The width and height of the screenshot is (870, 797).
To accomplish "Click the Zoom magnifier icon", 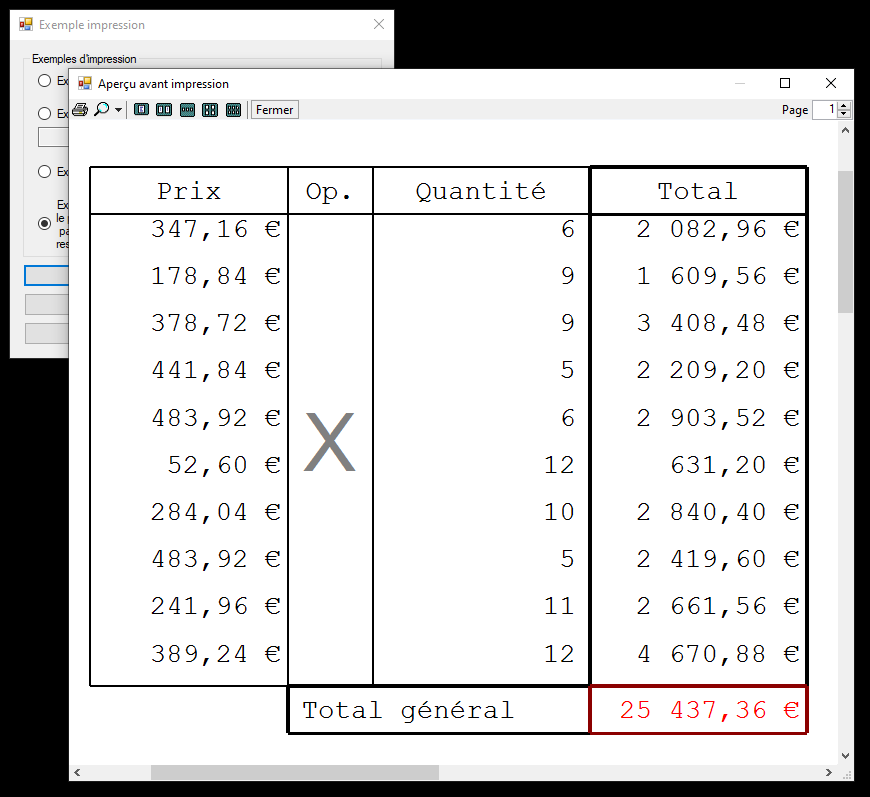I will 101,110.
